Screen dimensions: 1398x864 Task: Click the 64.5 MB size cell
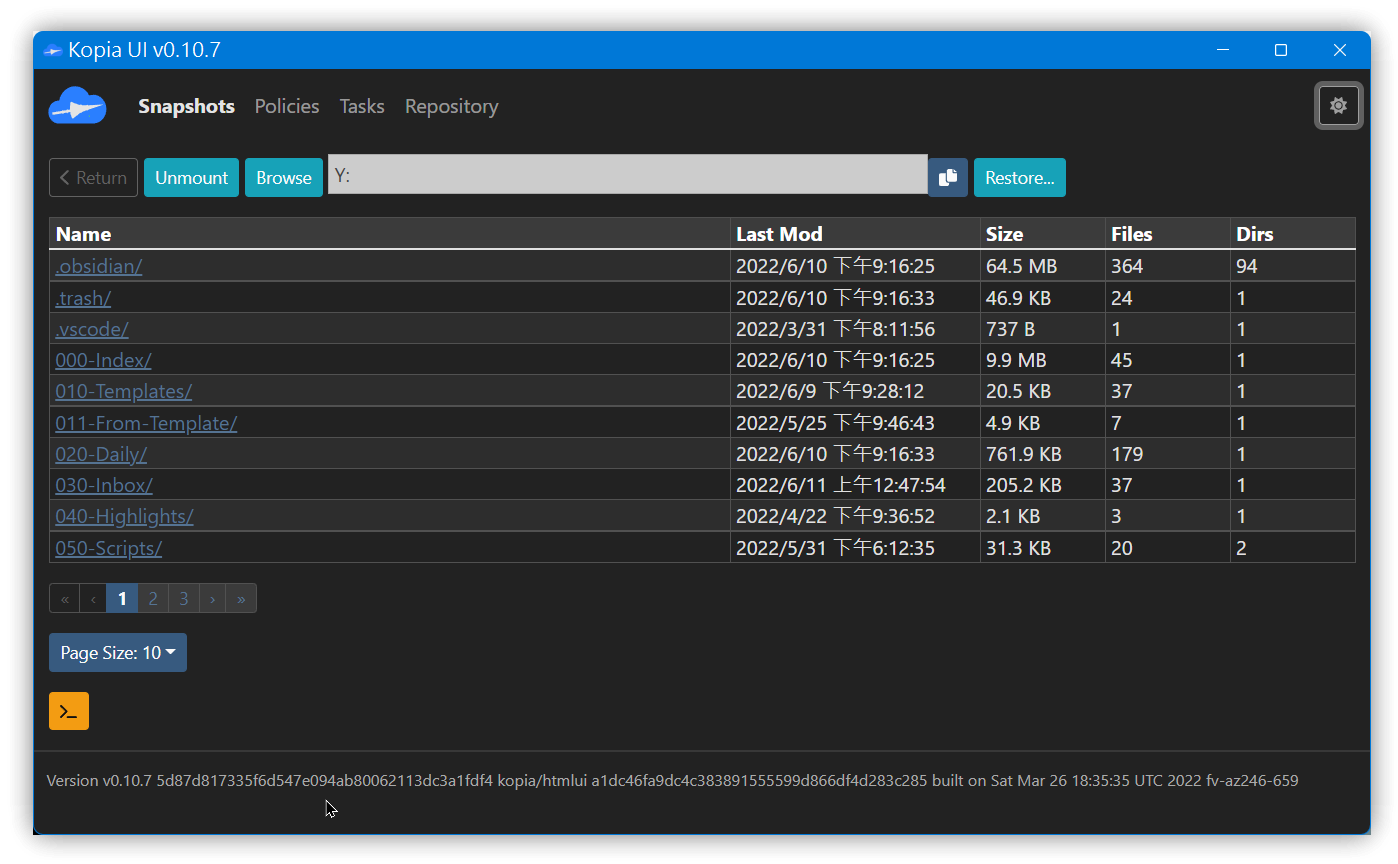1043,266
